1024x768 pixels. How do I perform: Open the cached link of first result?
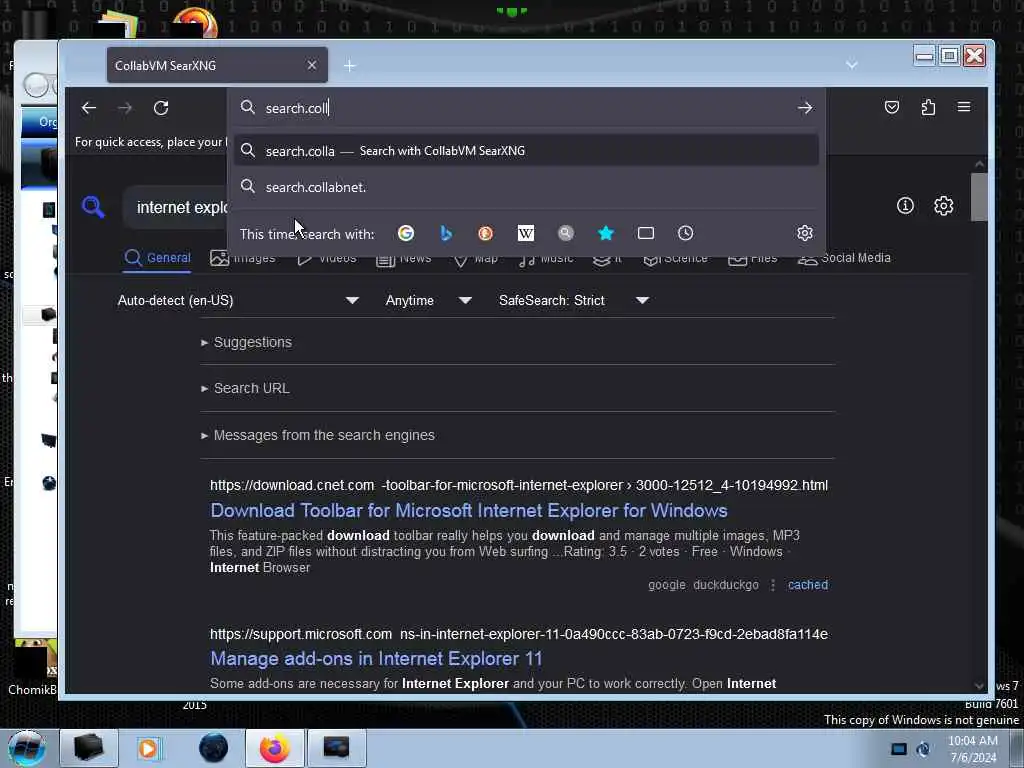808,585
